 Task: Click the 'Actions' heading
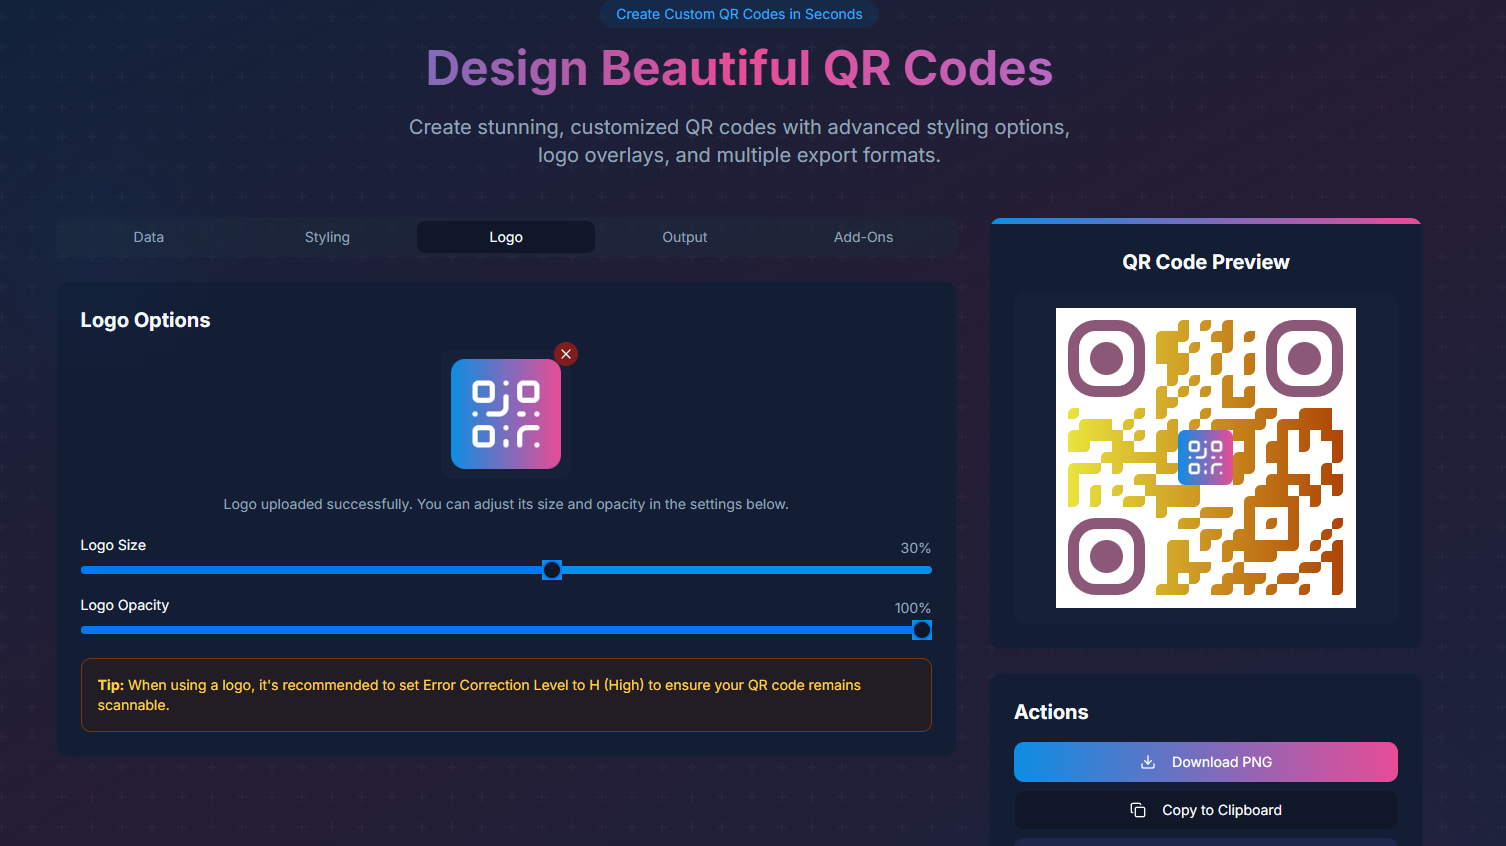[x=1051, y=712]
